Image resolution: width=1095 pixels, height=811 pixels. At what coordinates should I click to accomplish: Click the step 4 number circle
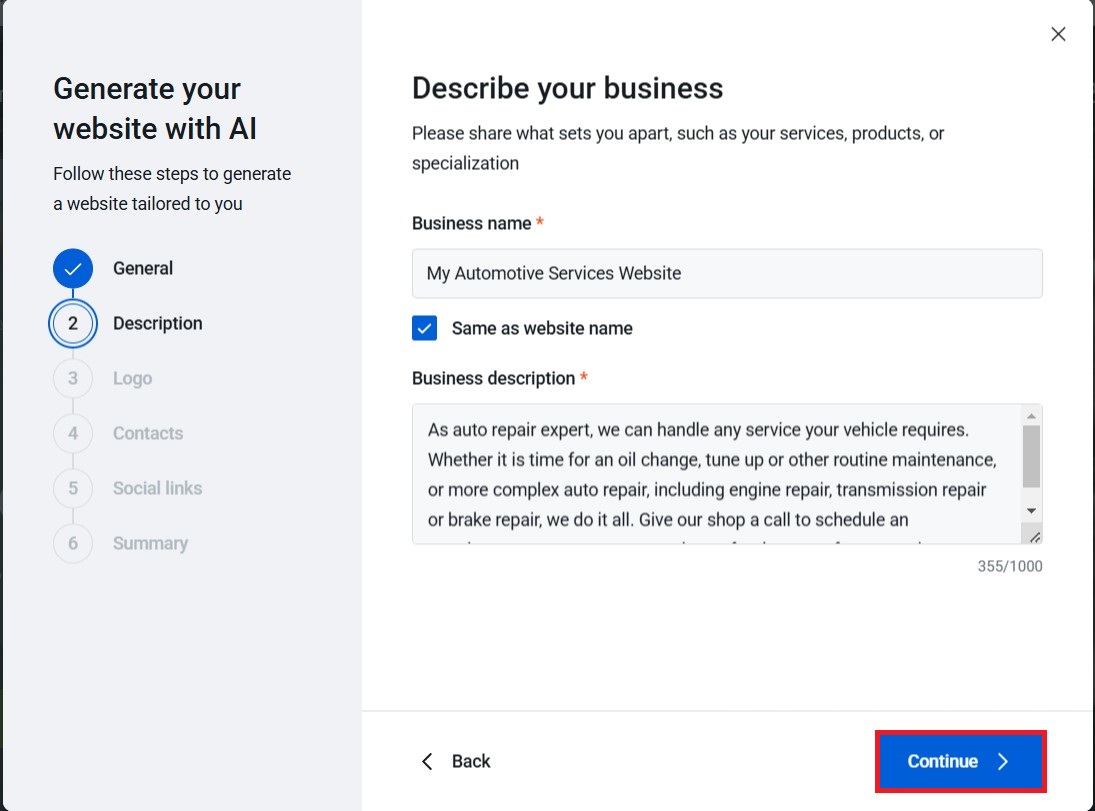(73, 434)
